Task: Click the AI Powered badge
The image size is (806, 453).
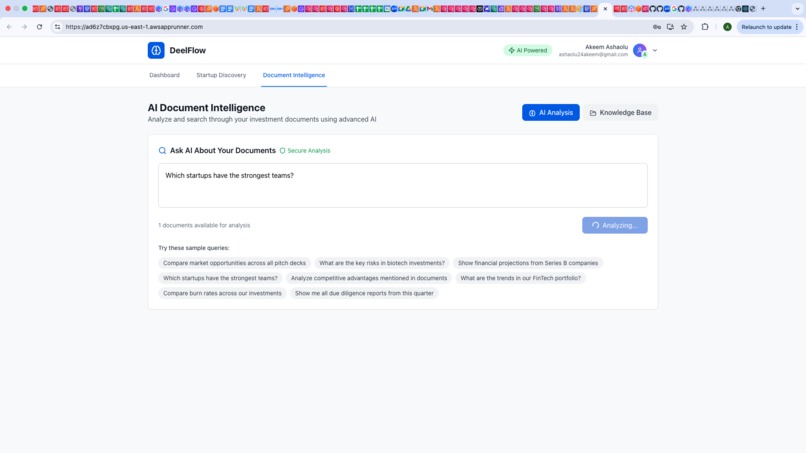Action: (x=527, y=50)
